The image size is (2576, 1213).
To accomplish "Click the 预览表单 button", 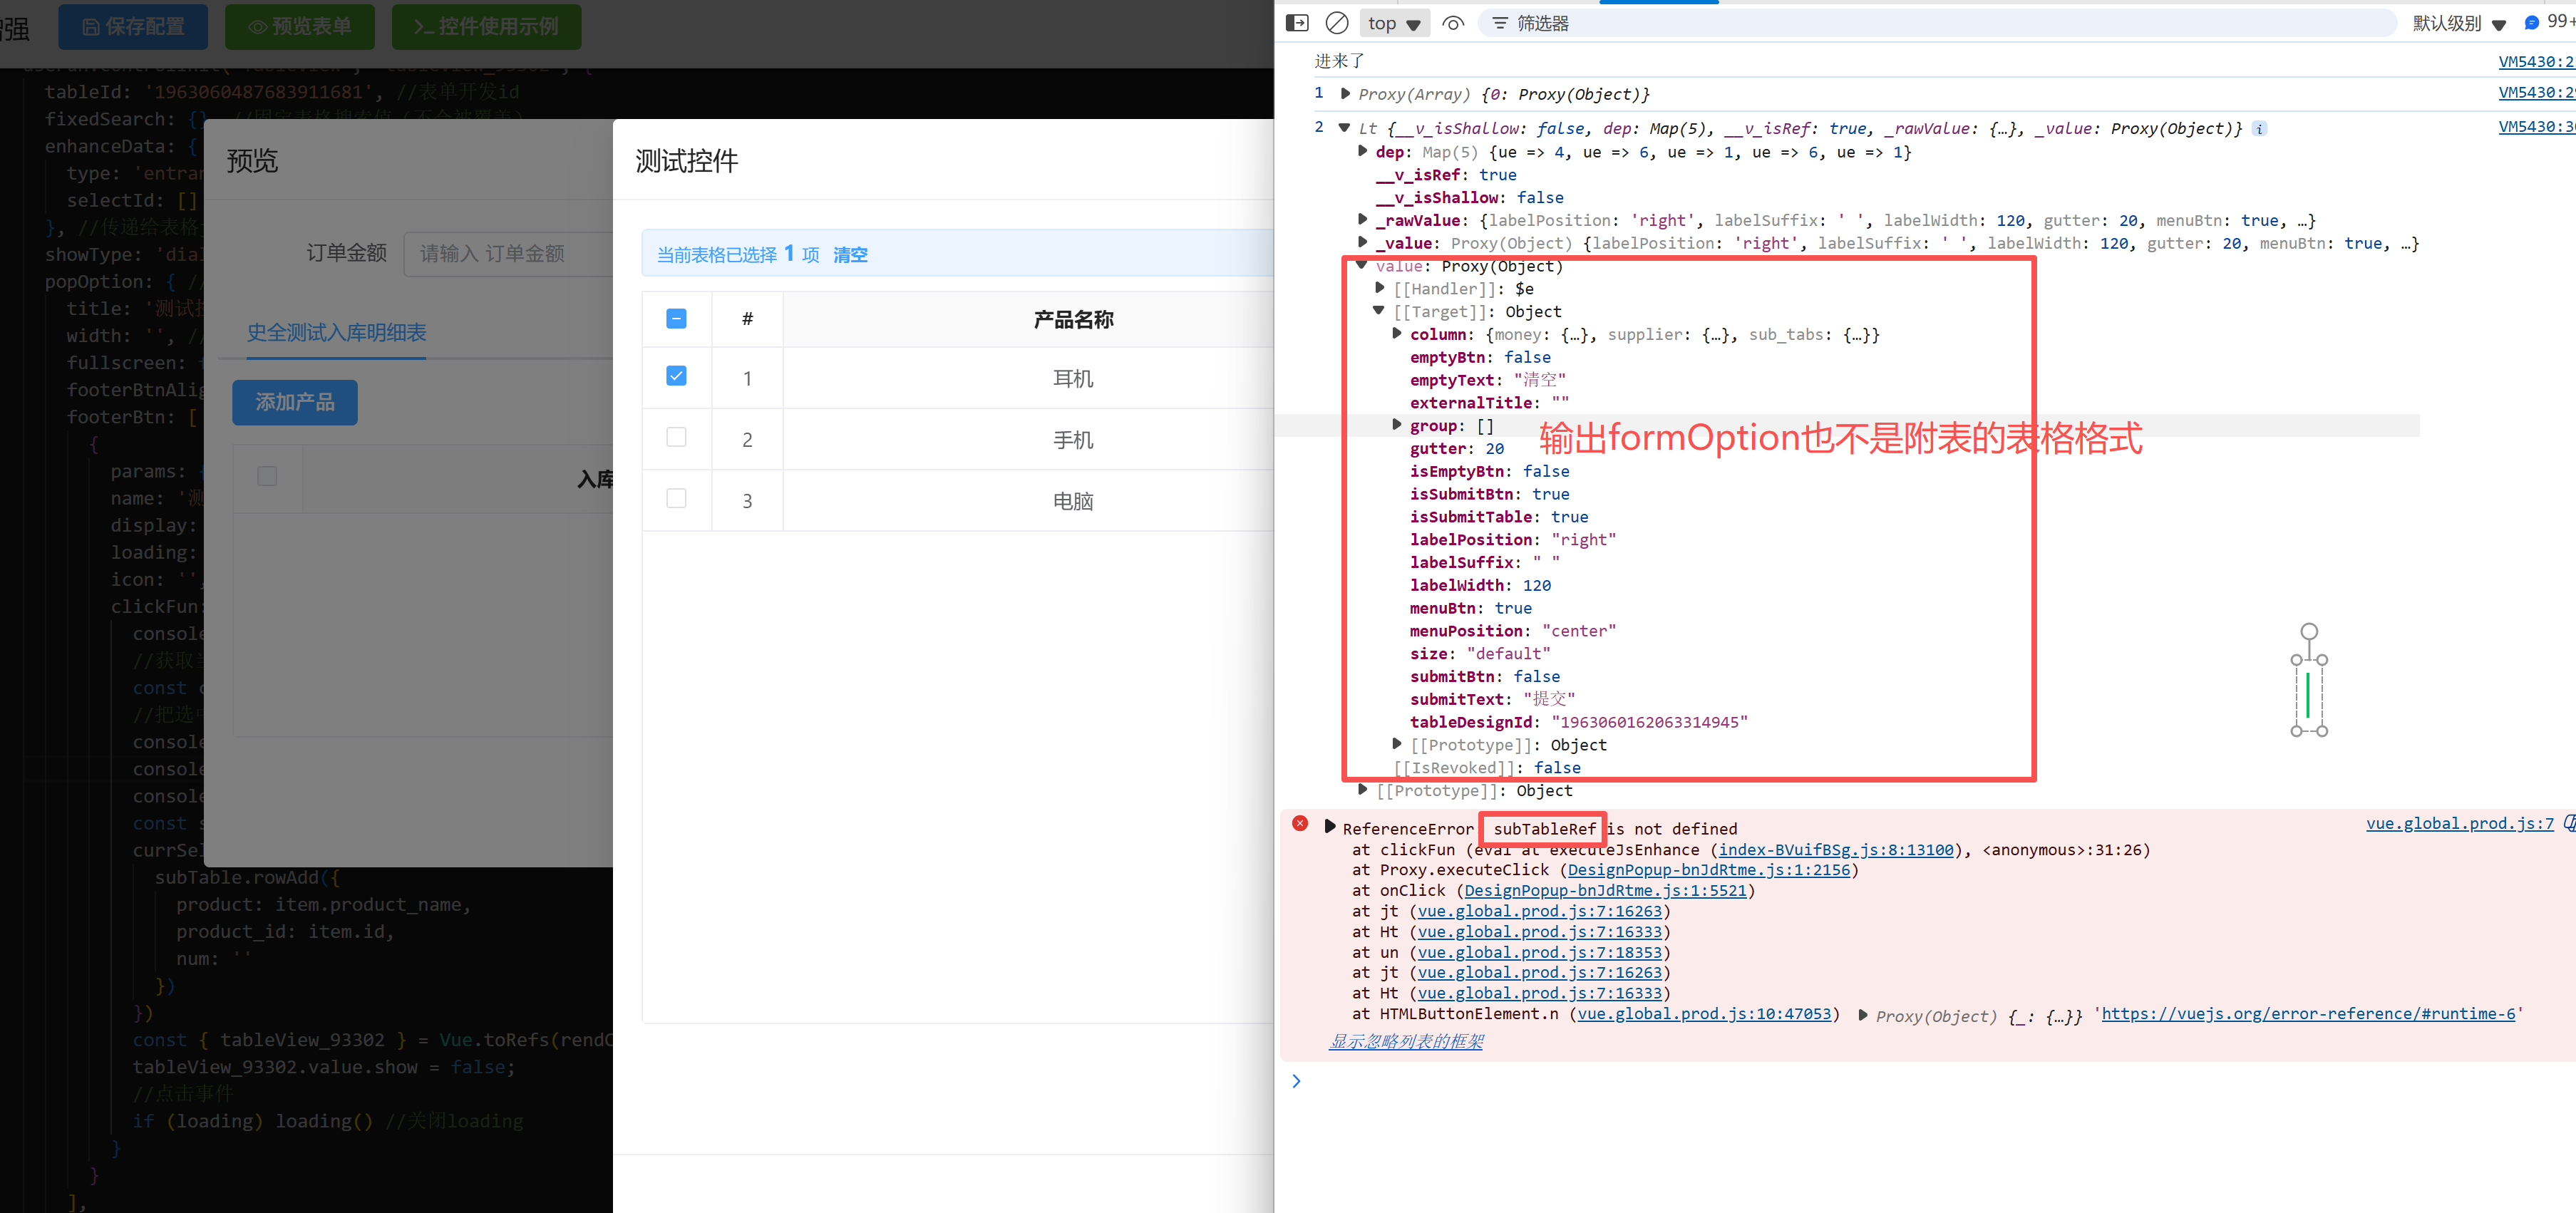I will pyautogui.click(x=300, y=26).
